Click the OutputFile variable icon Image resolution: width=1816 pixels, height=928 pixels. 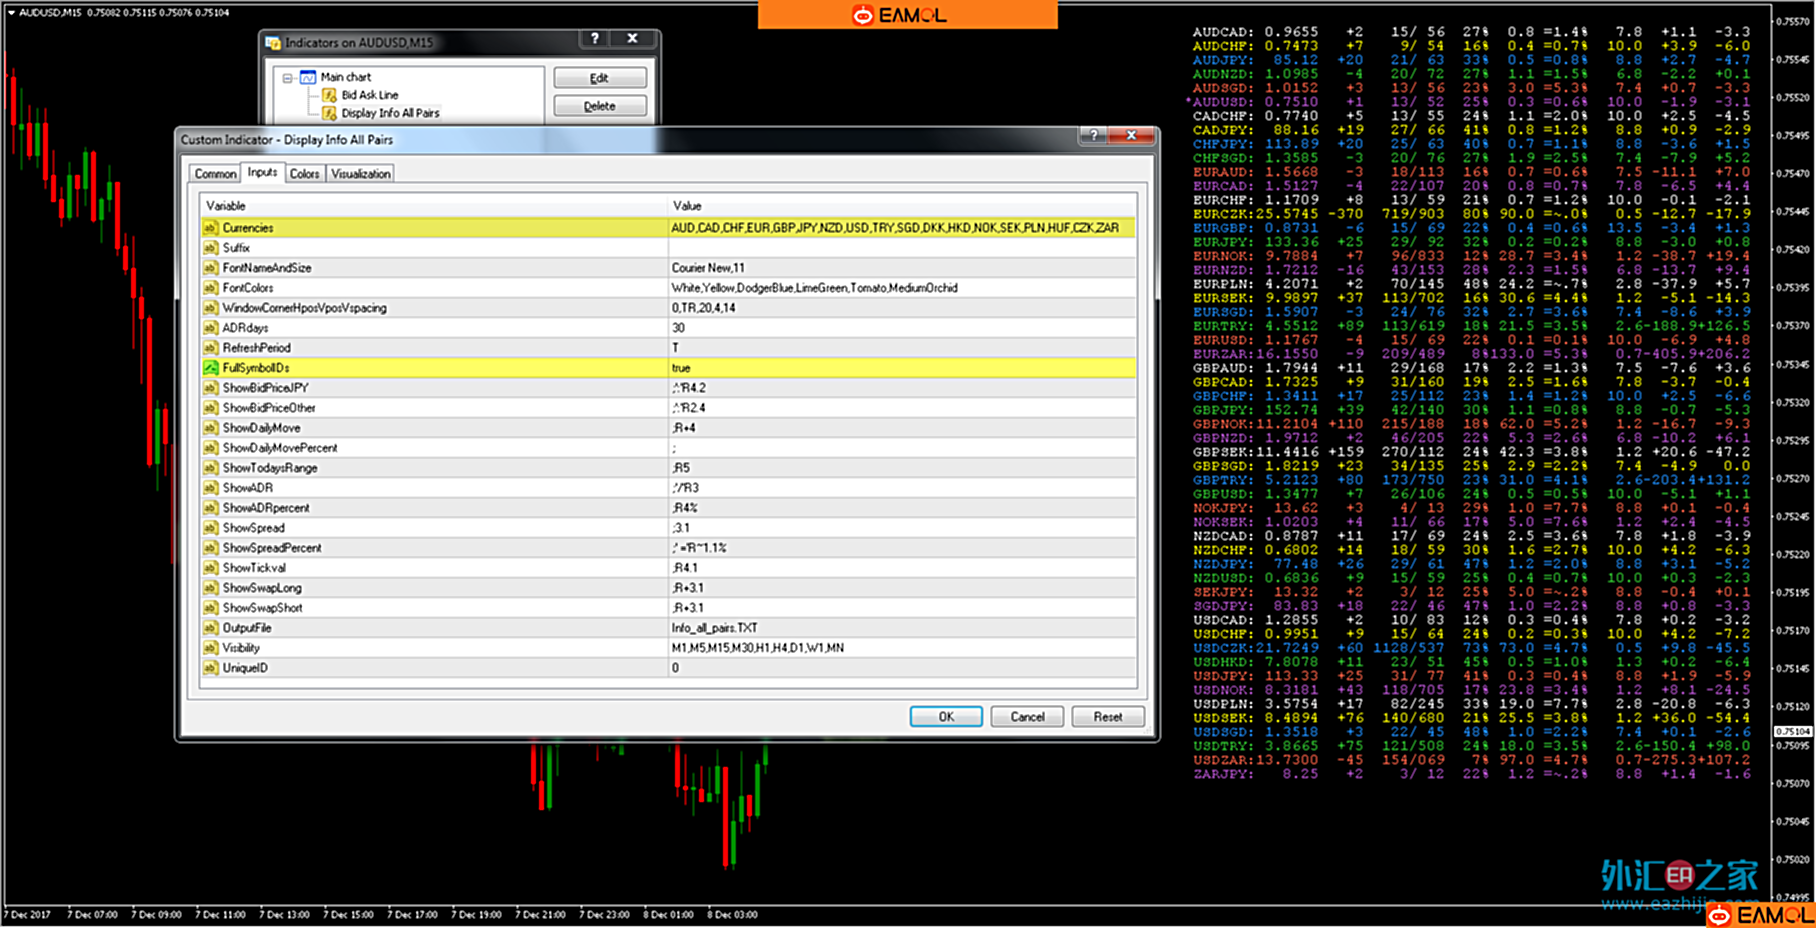(210, 628)
